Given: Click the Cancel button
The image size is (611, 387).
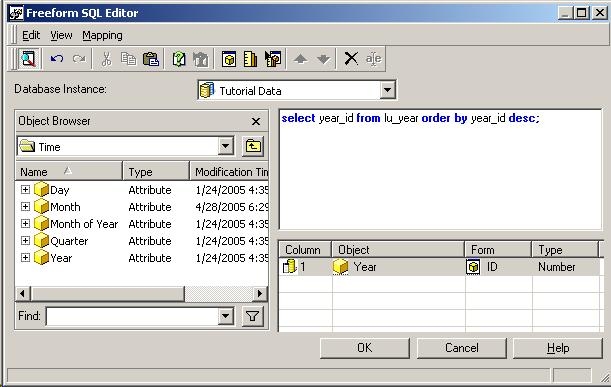Looking at the screenshot, I should coord(461,348).
